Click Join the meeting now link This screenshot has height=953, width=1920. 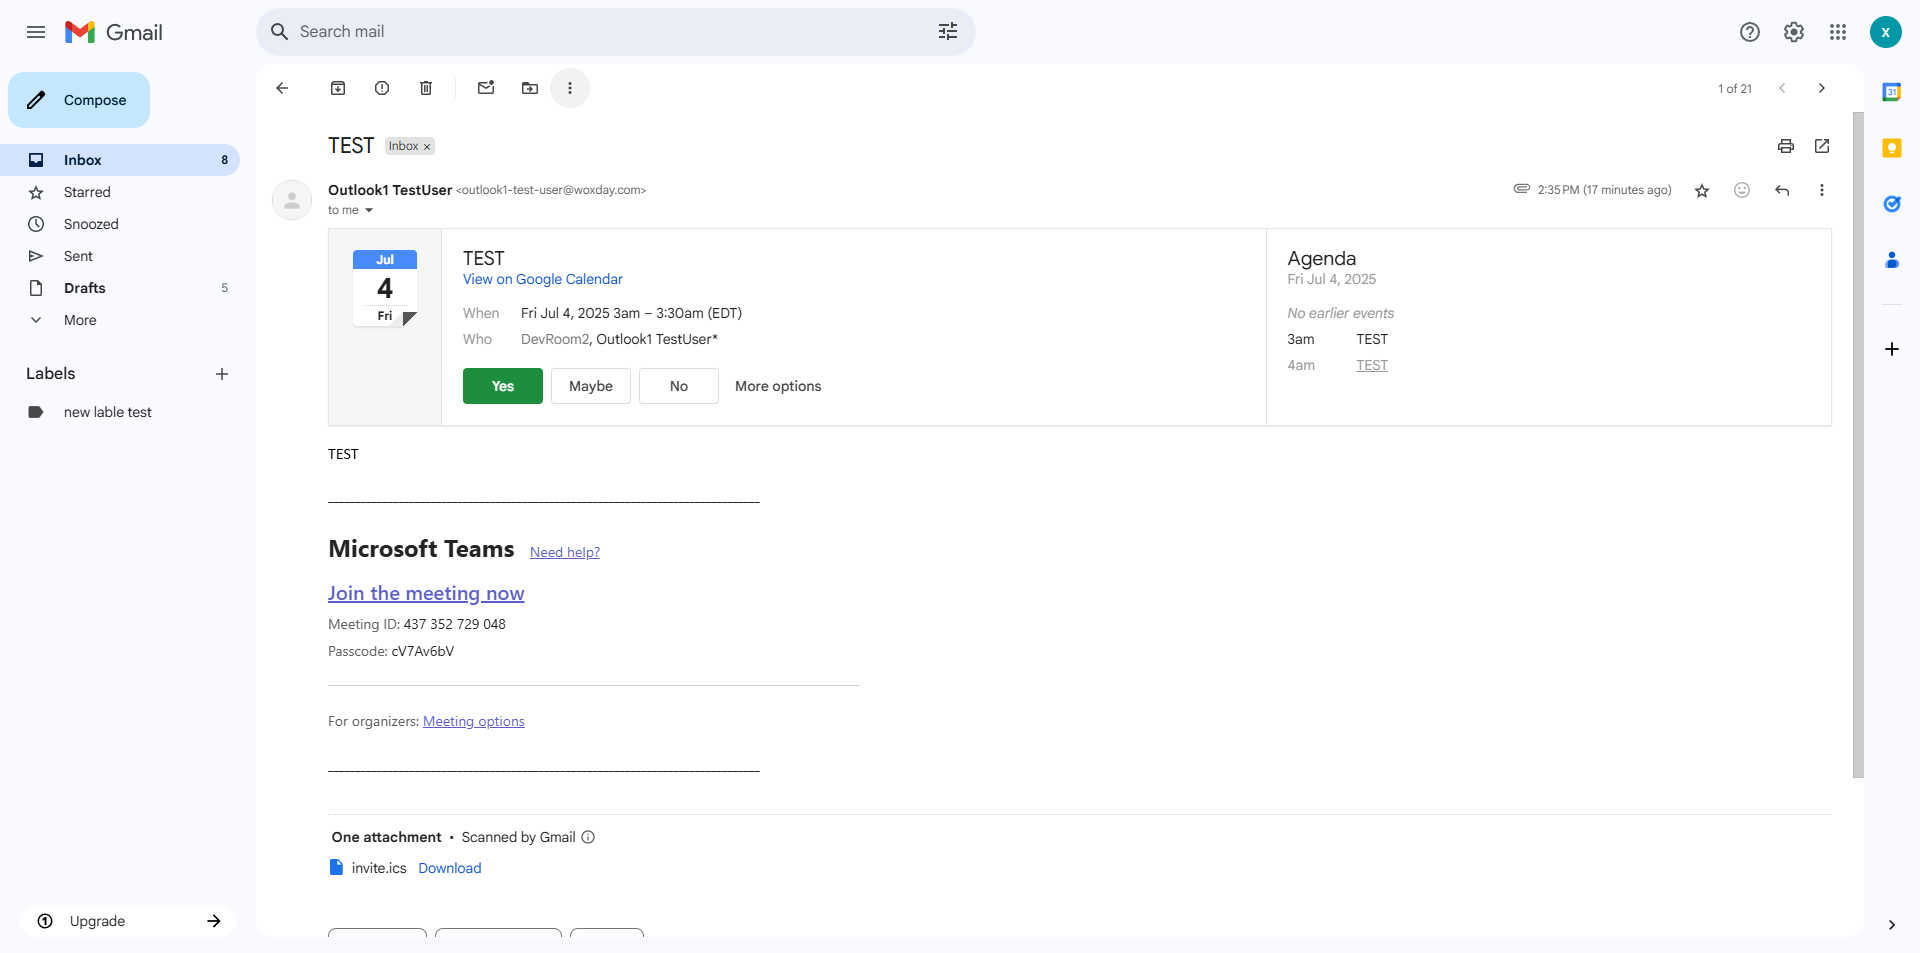[x=426, y=593]
